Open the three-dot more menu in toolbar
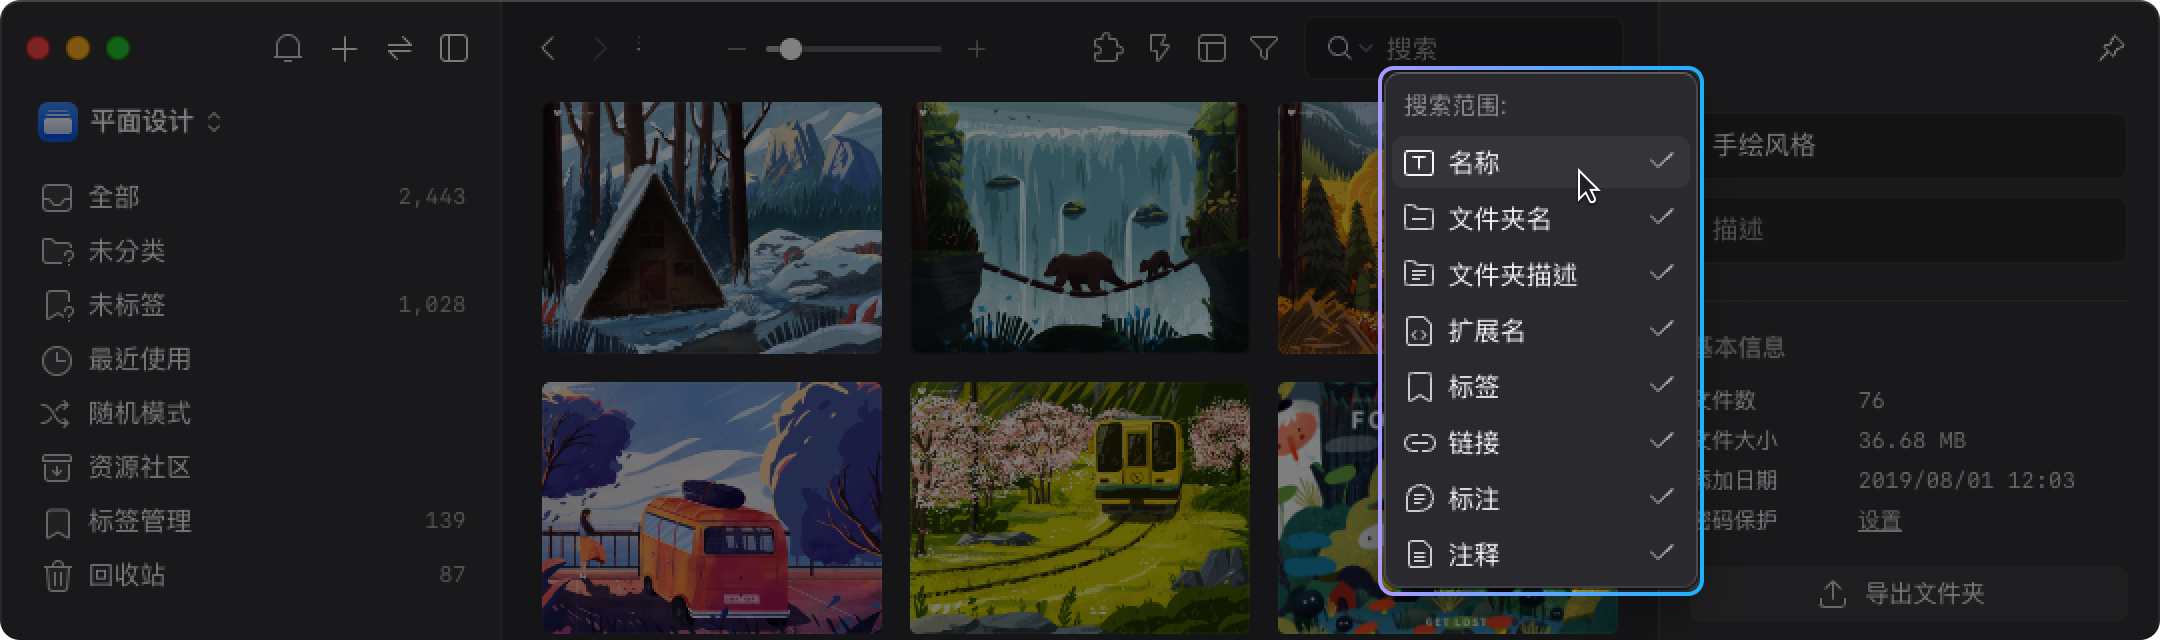The width and height of the screenshot is (2160, 640). click(x=639, y=45)
